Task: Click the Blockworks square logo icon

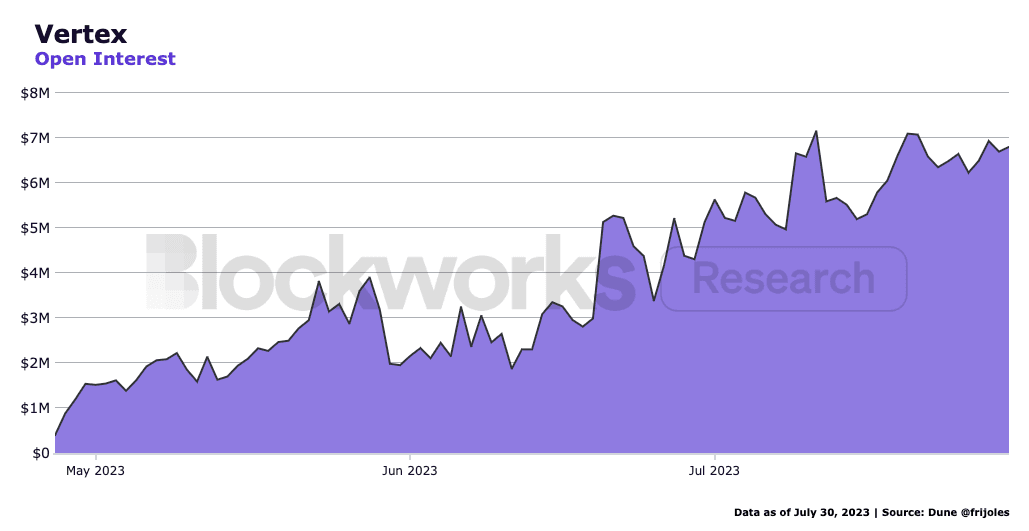Action: point(172,273)
